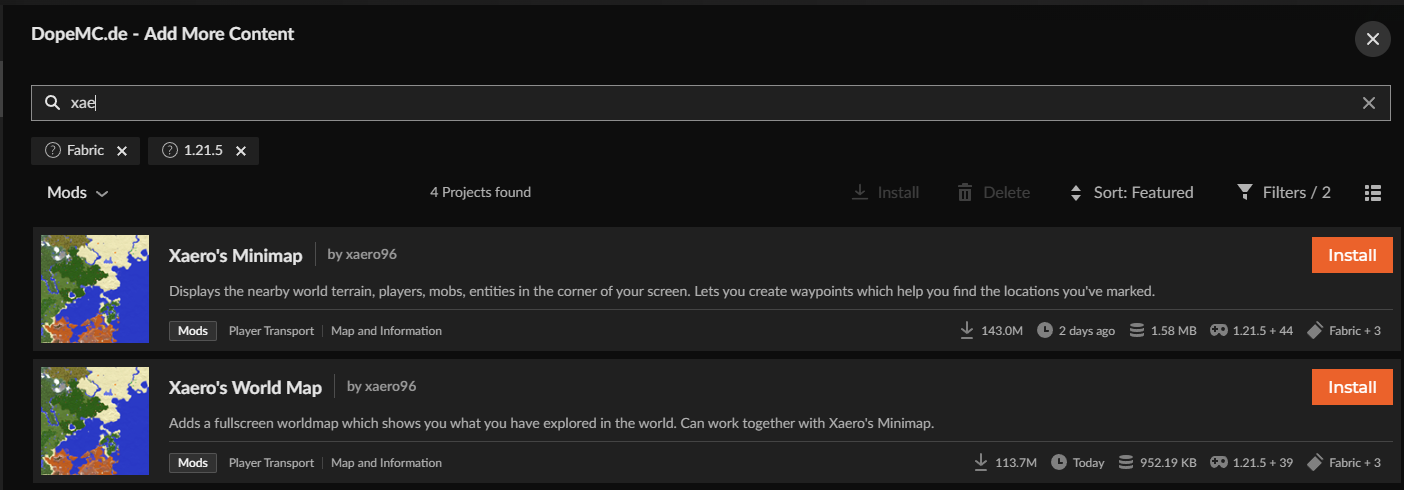Click the Sort up-down arrows icon
The width and height of the screenshot is (1404, 490).
(x=1076, y=193)
